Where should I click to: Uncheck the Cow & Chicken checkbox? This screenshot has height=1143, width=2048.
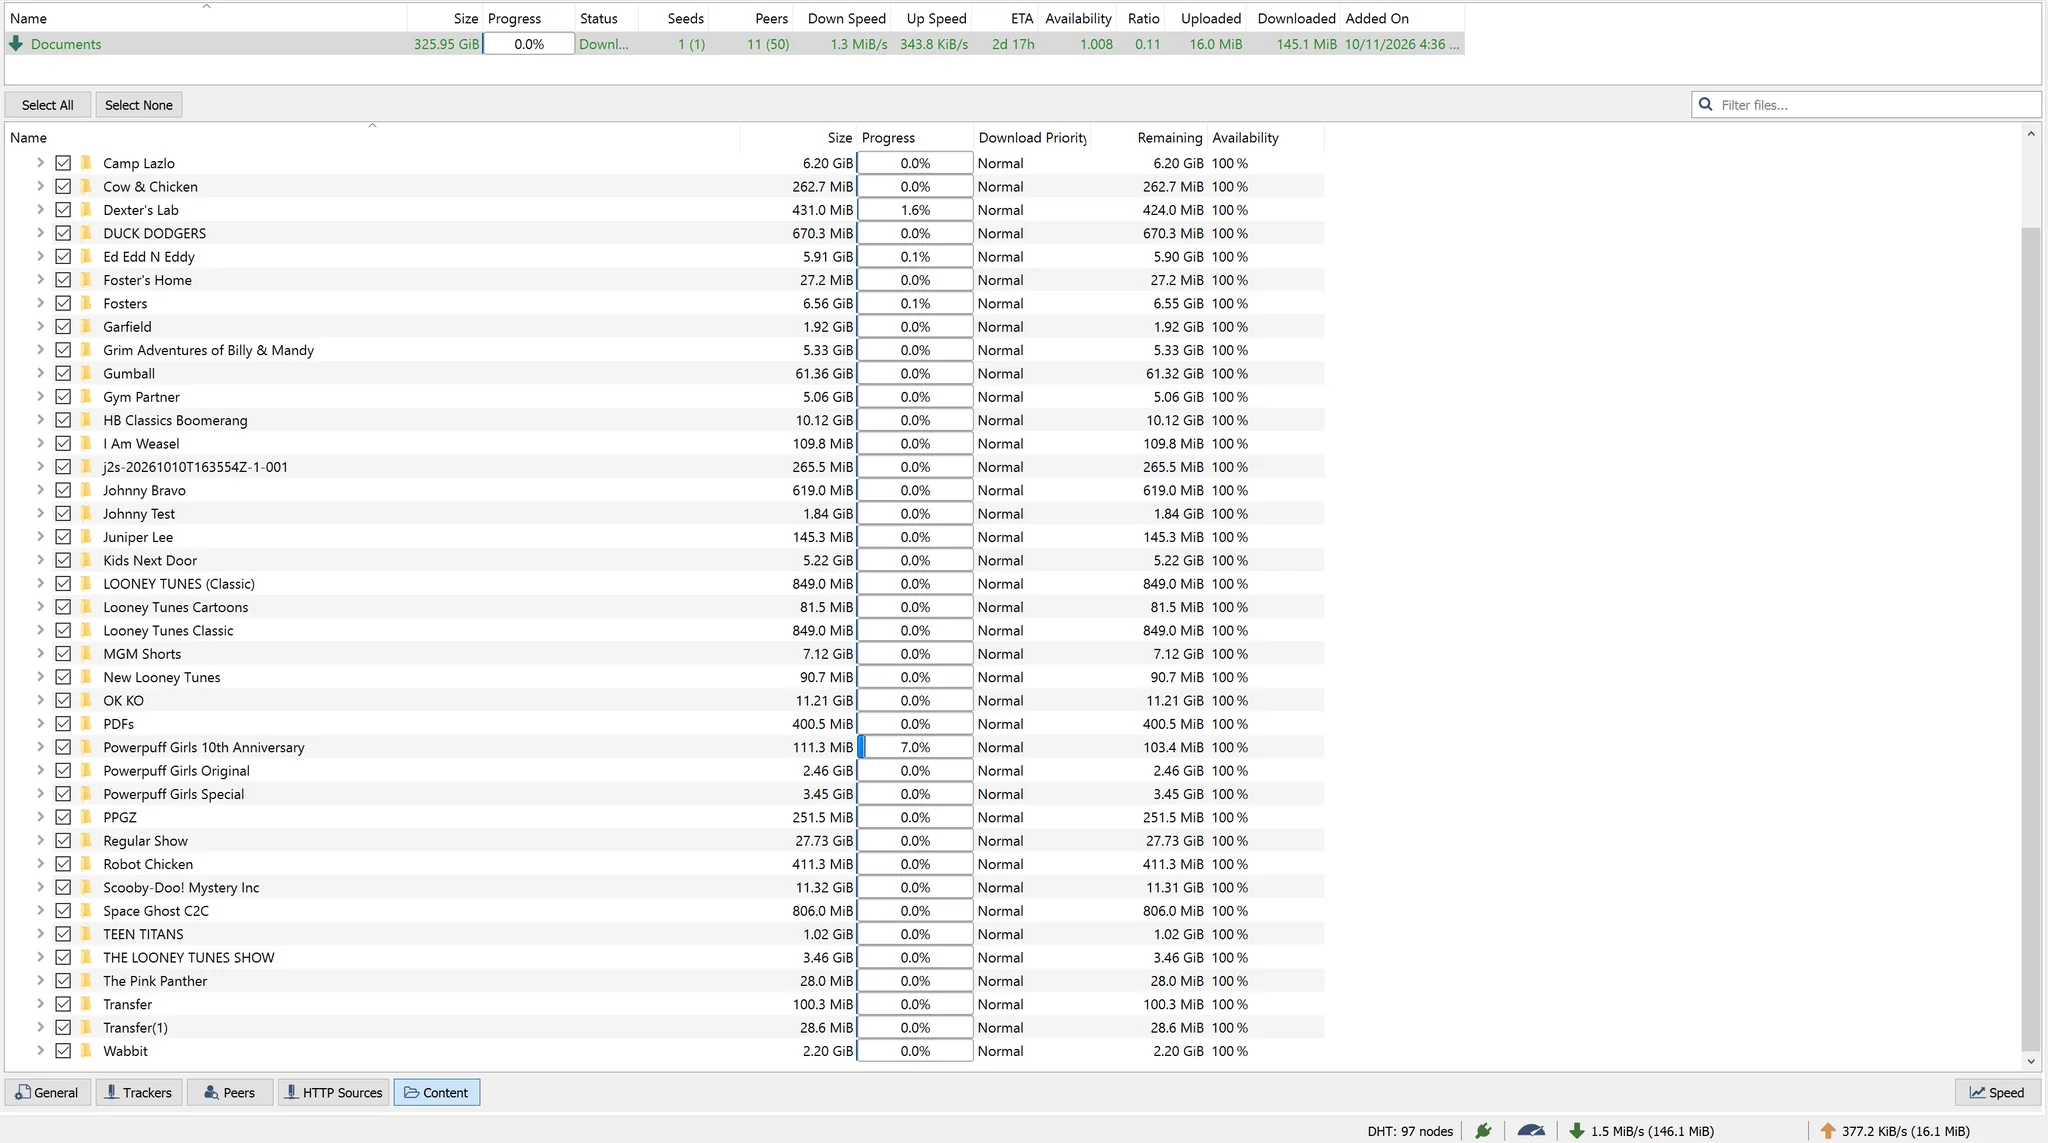63,187
